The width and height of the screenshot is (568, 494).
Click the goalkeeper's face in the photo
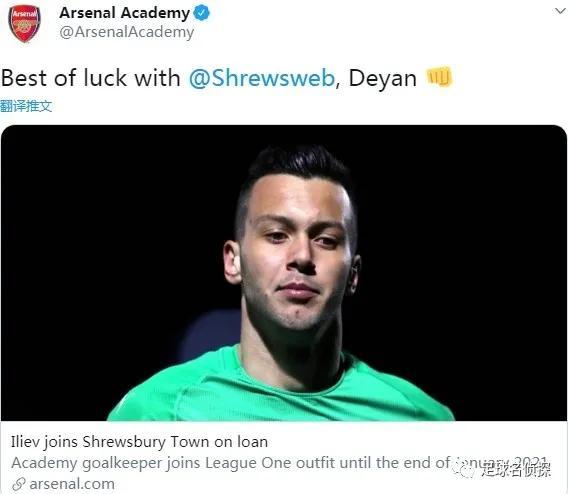pos(293,254)
